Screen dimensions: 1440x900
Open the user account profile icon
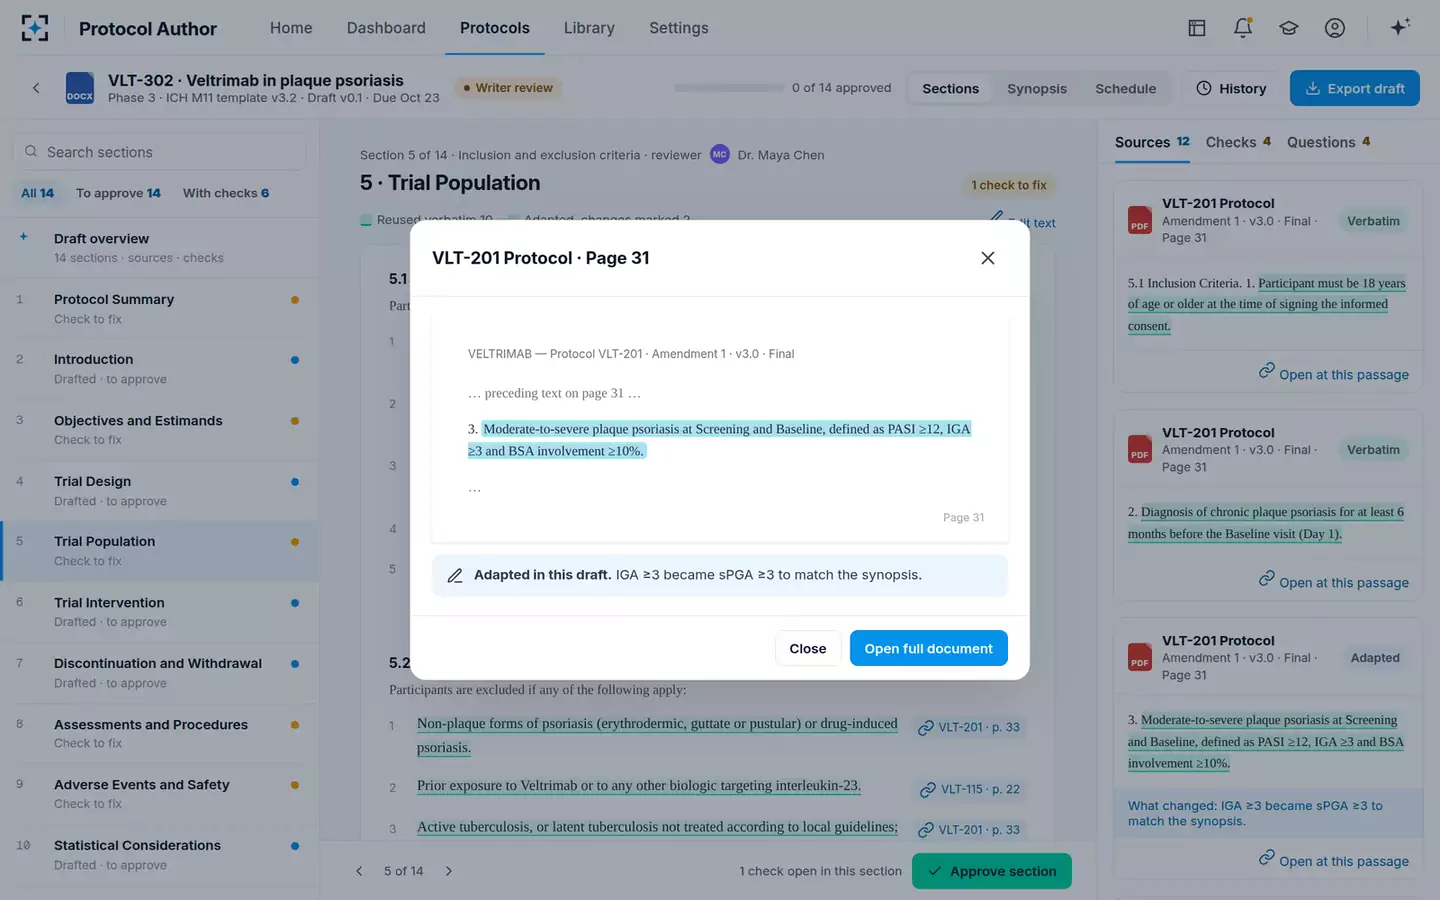coord(1335,28)
